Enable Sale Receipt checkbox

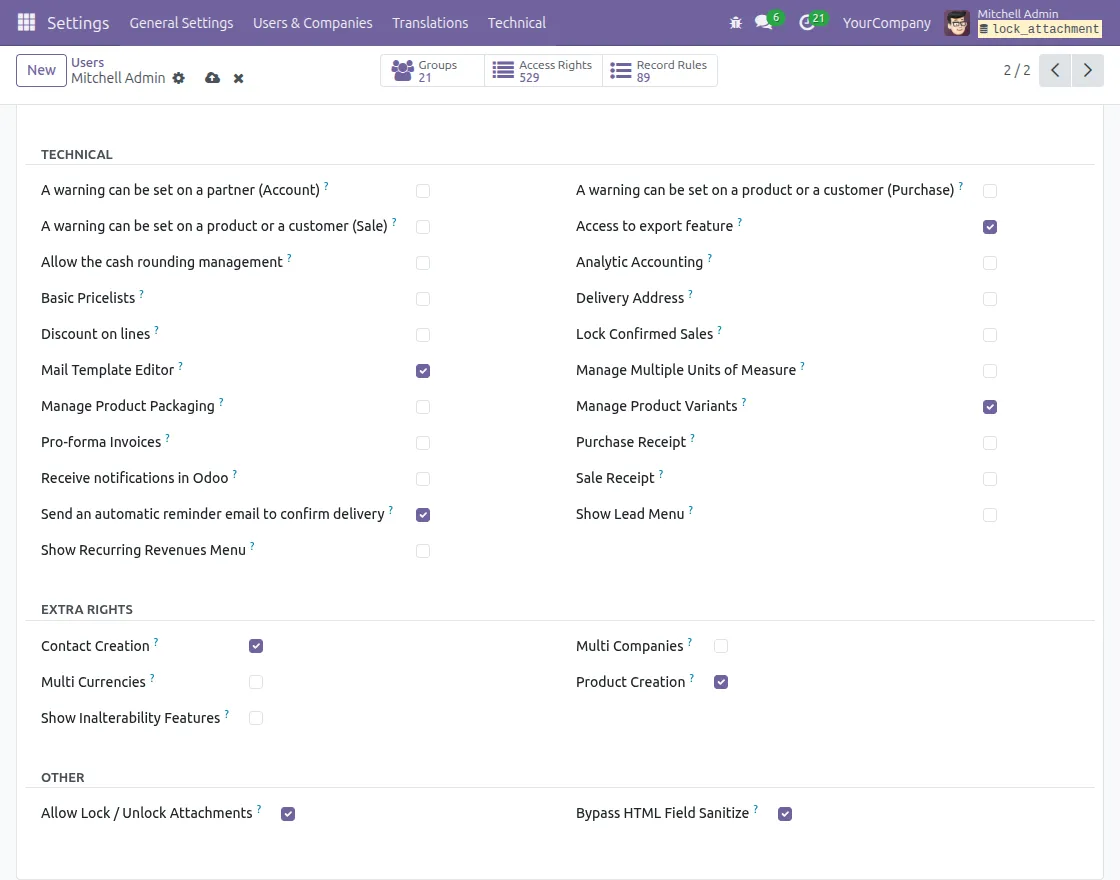[989, 479]
